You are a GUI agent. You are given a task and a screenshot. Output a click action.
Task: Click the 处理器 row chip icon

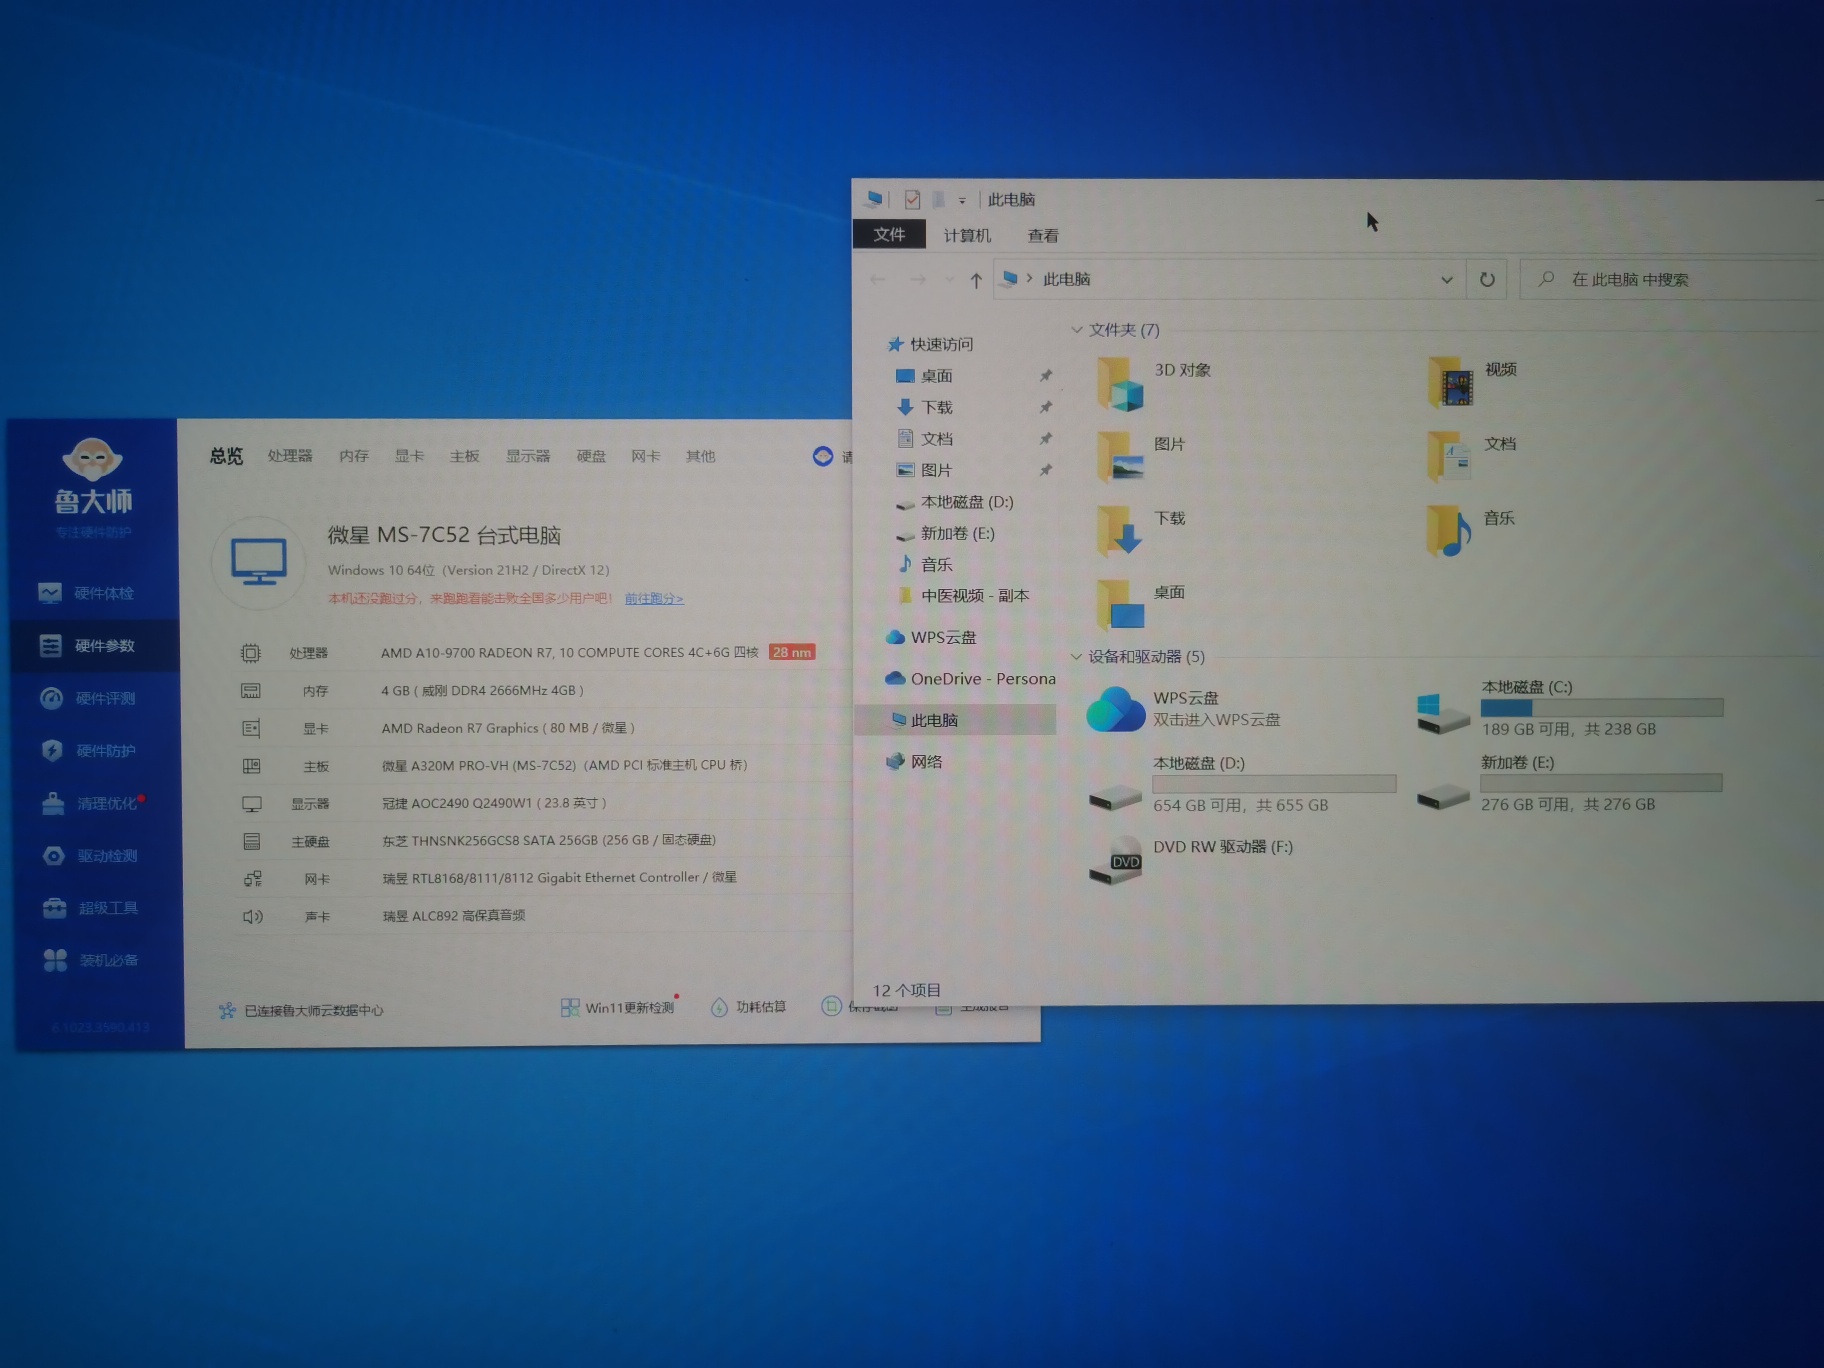tap(250, 653)
